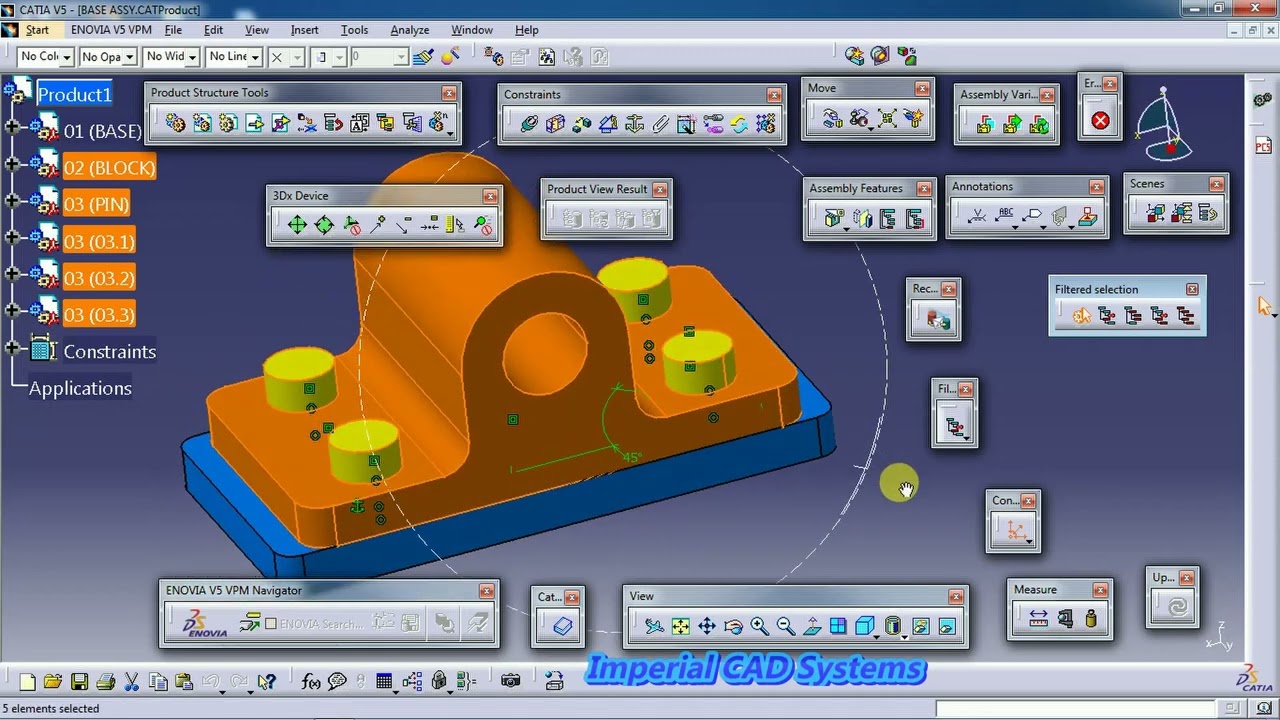Click the Fix Component anchor constraint icon
The height and width of the screenshot is (720, 1280).
(634, 124)
